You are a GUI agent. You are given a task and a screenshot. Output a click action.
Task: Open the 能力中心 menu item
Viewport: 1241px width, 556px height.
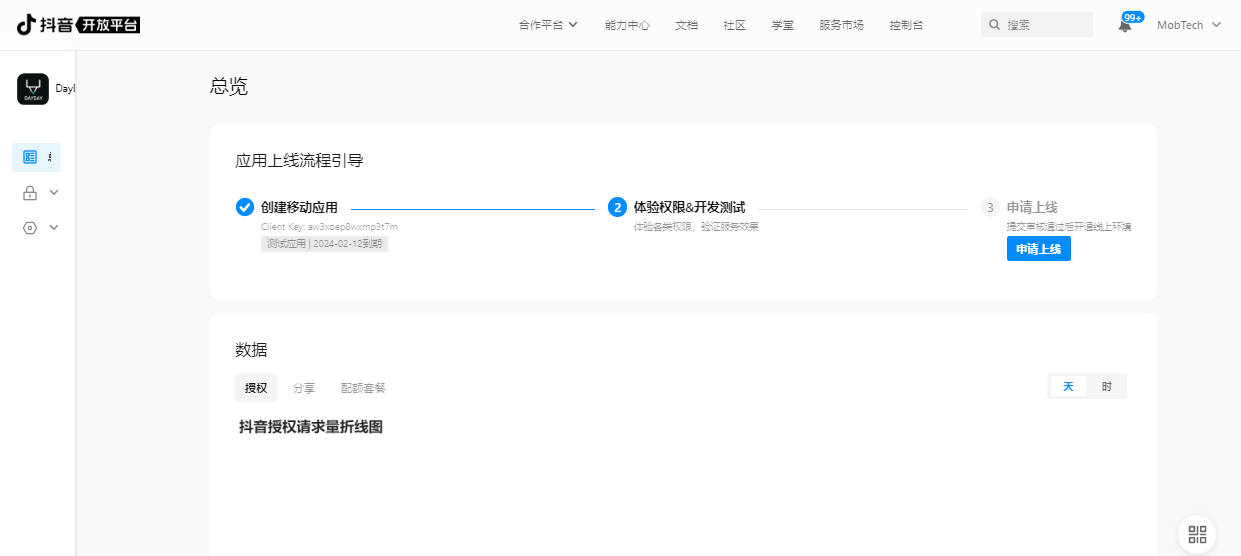[x=627, y=25]
